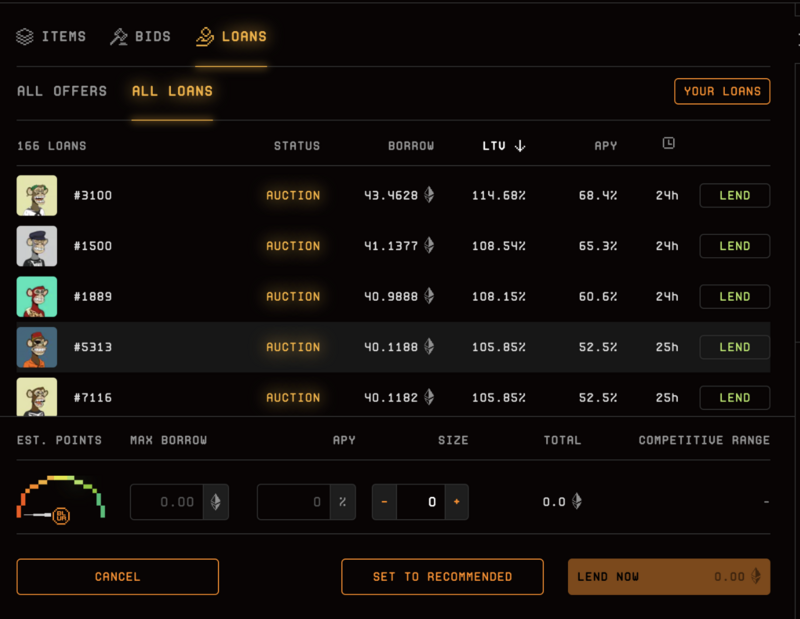Sort by the Borrow column header

(411, 146)
